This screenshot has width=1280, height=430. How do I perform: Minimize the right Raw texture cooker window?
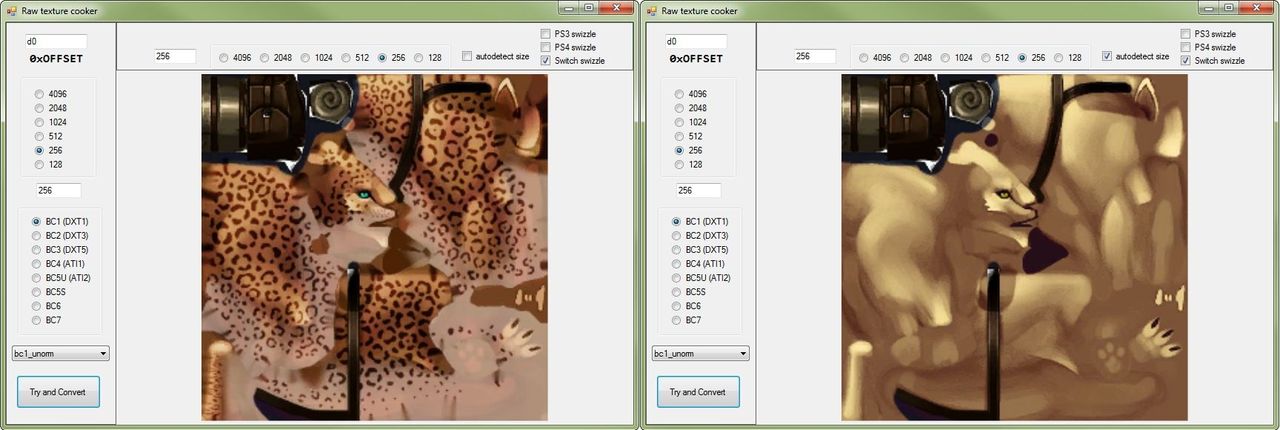coord(1207,8)
